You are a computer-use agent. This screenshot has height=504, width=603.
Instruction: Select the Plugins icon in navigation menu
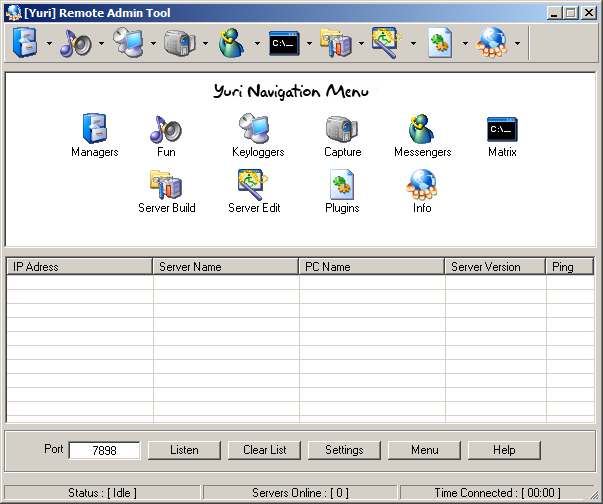(x=342, y=185)
